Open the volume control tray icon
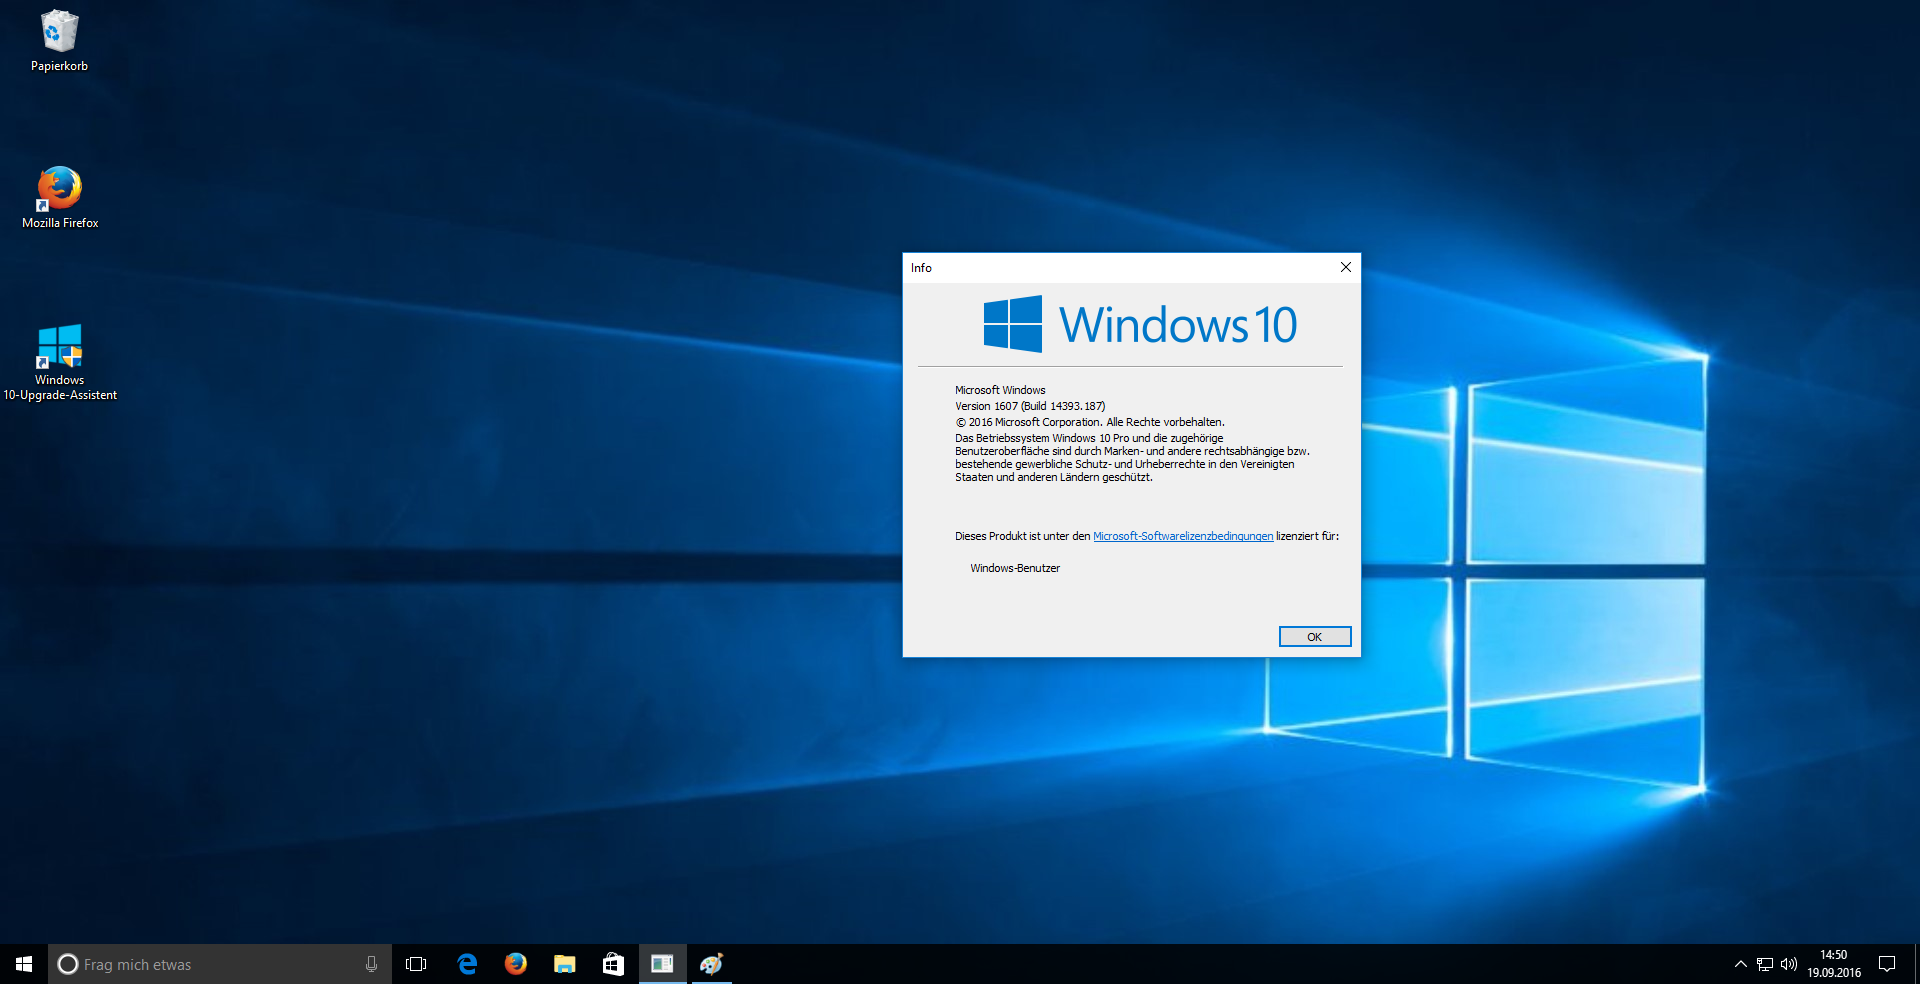 click(x=1789, y=964)
